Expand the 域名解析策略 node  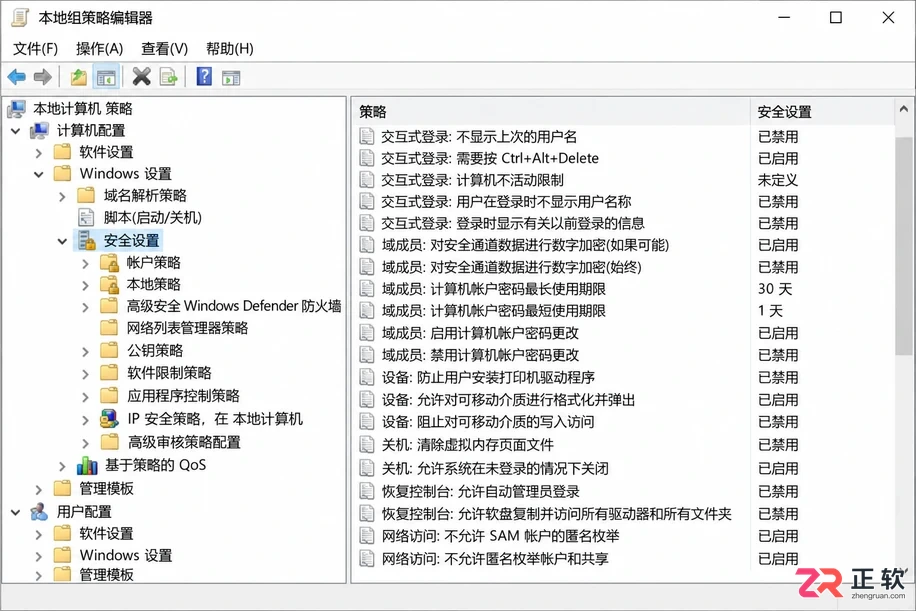coord(62,196)
